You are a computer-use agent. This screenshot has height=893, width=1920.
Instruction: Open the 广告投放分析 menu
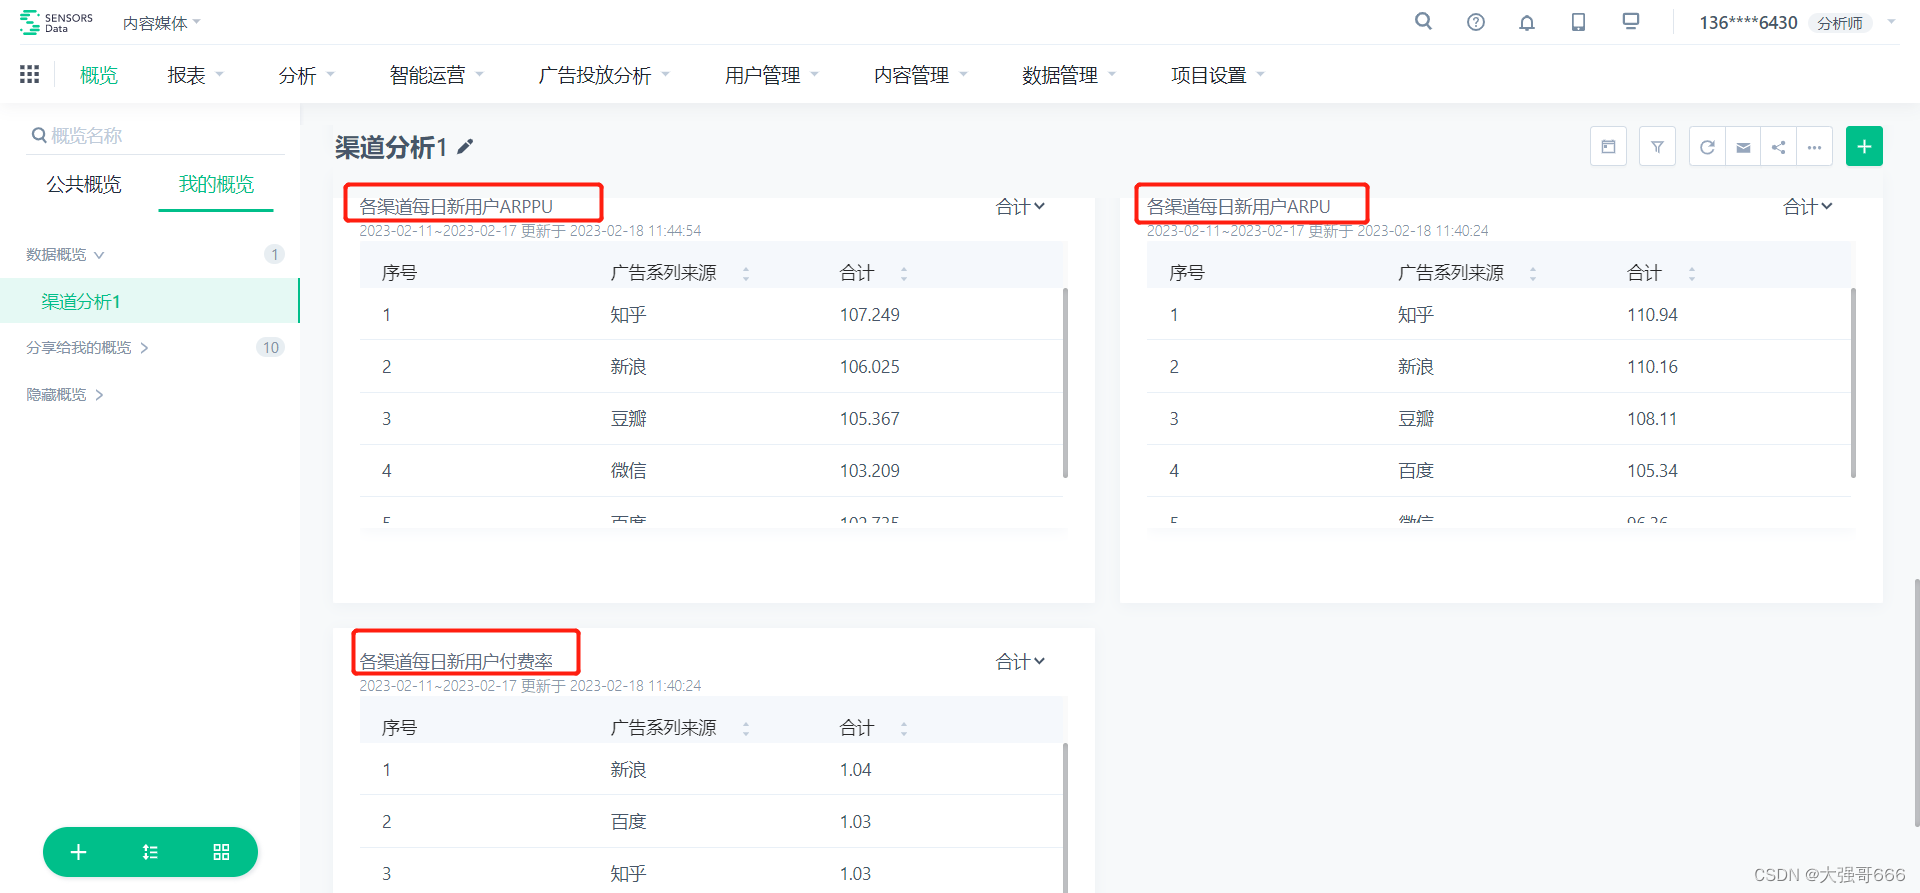click(x=604, y=75)
